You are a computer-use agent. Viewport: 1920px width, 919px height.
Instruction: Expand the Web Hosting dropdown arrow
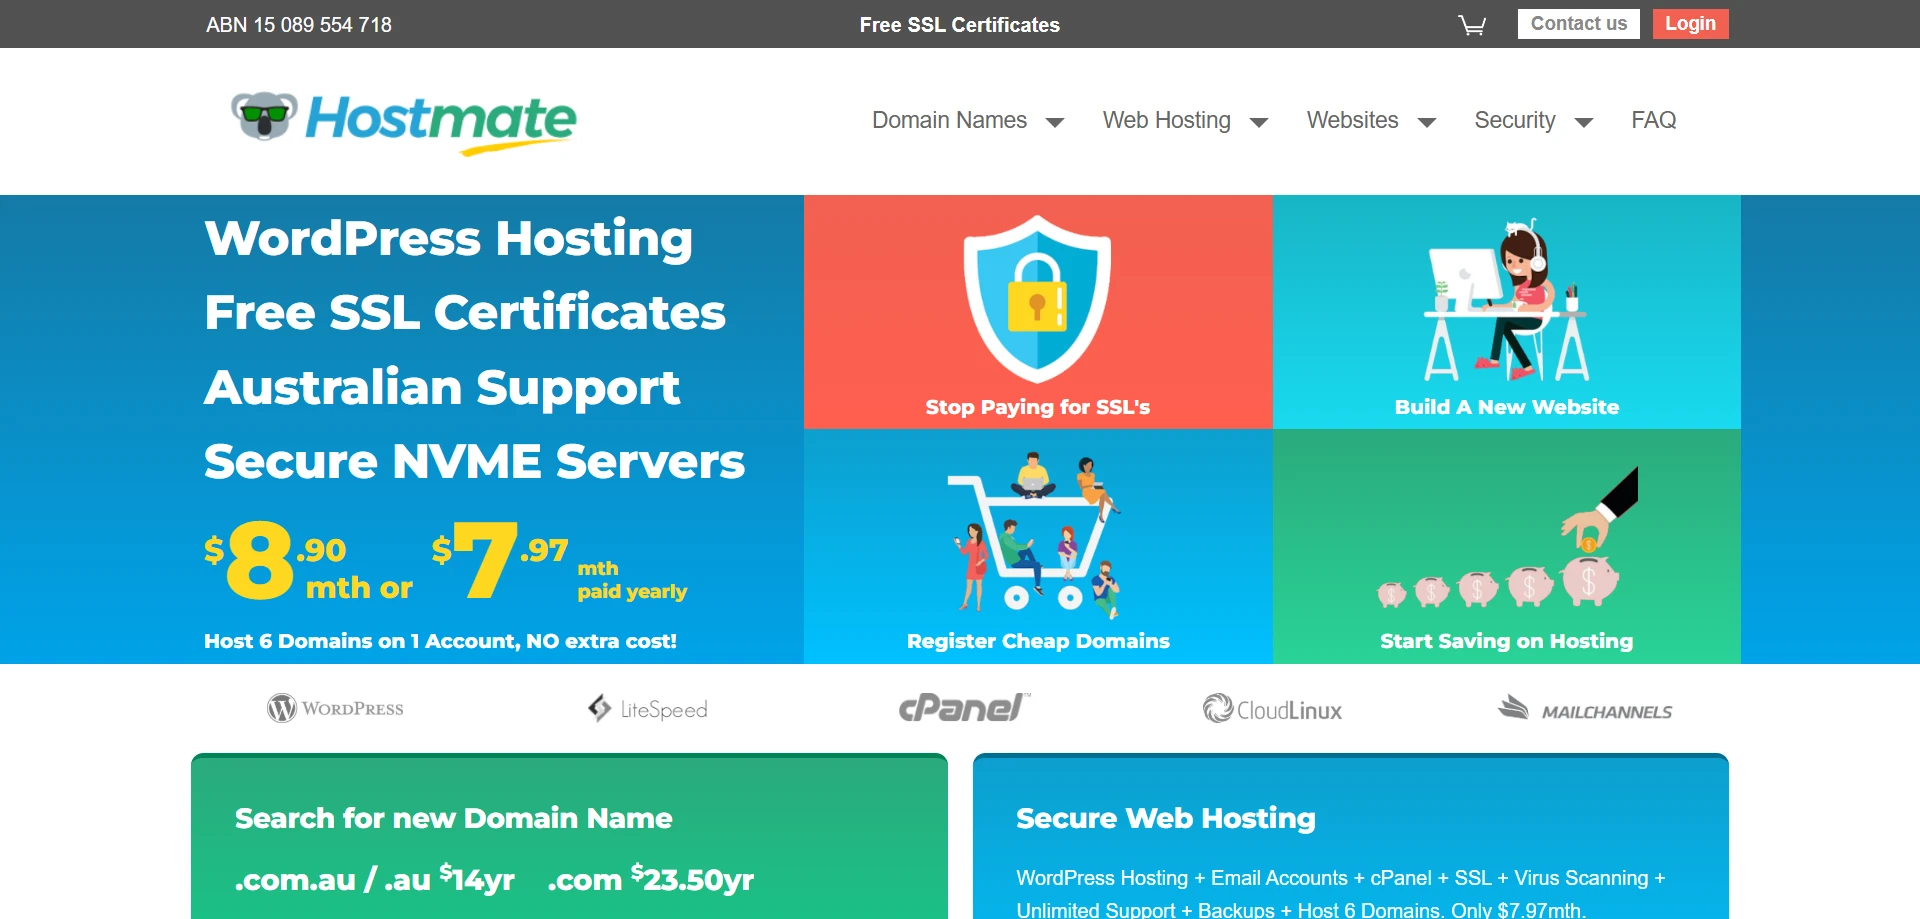pyautogui.click(x=1259, y=122)
